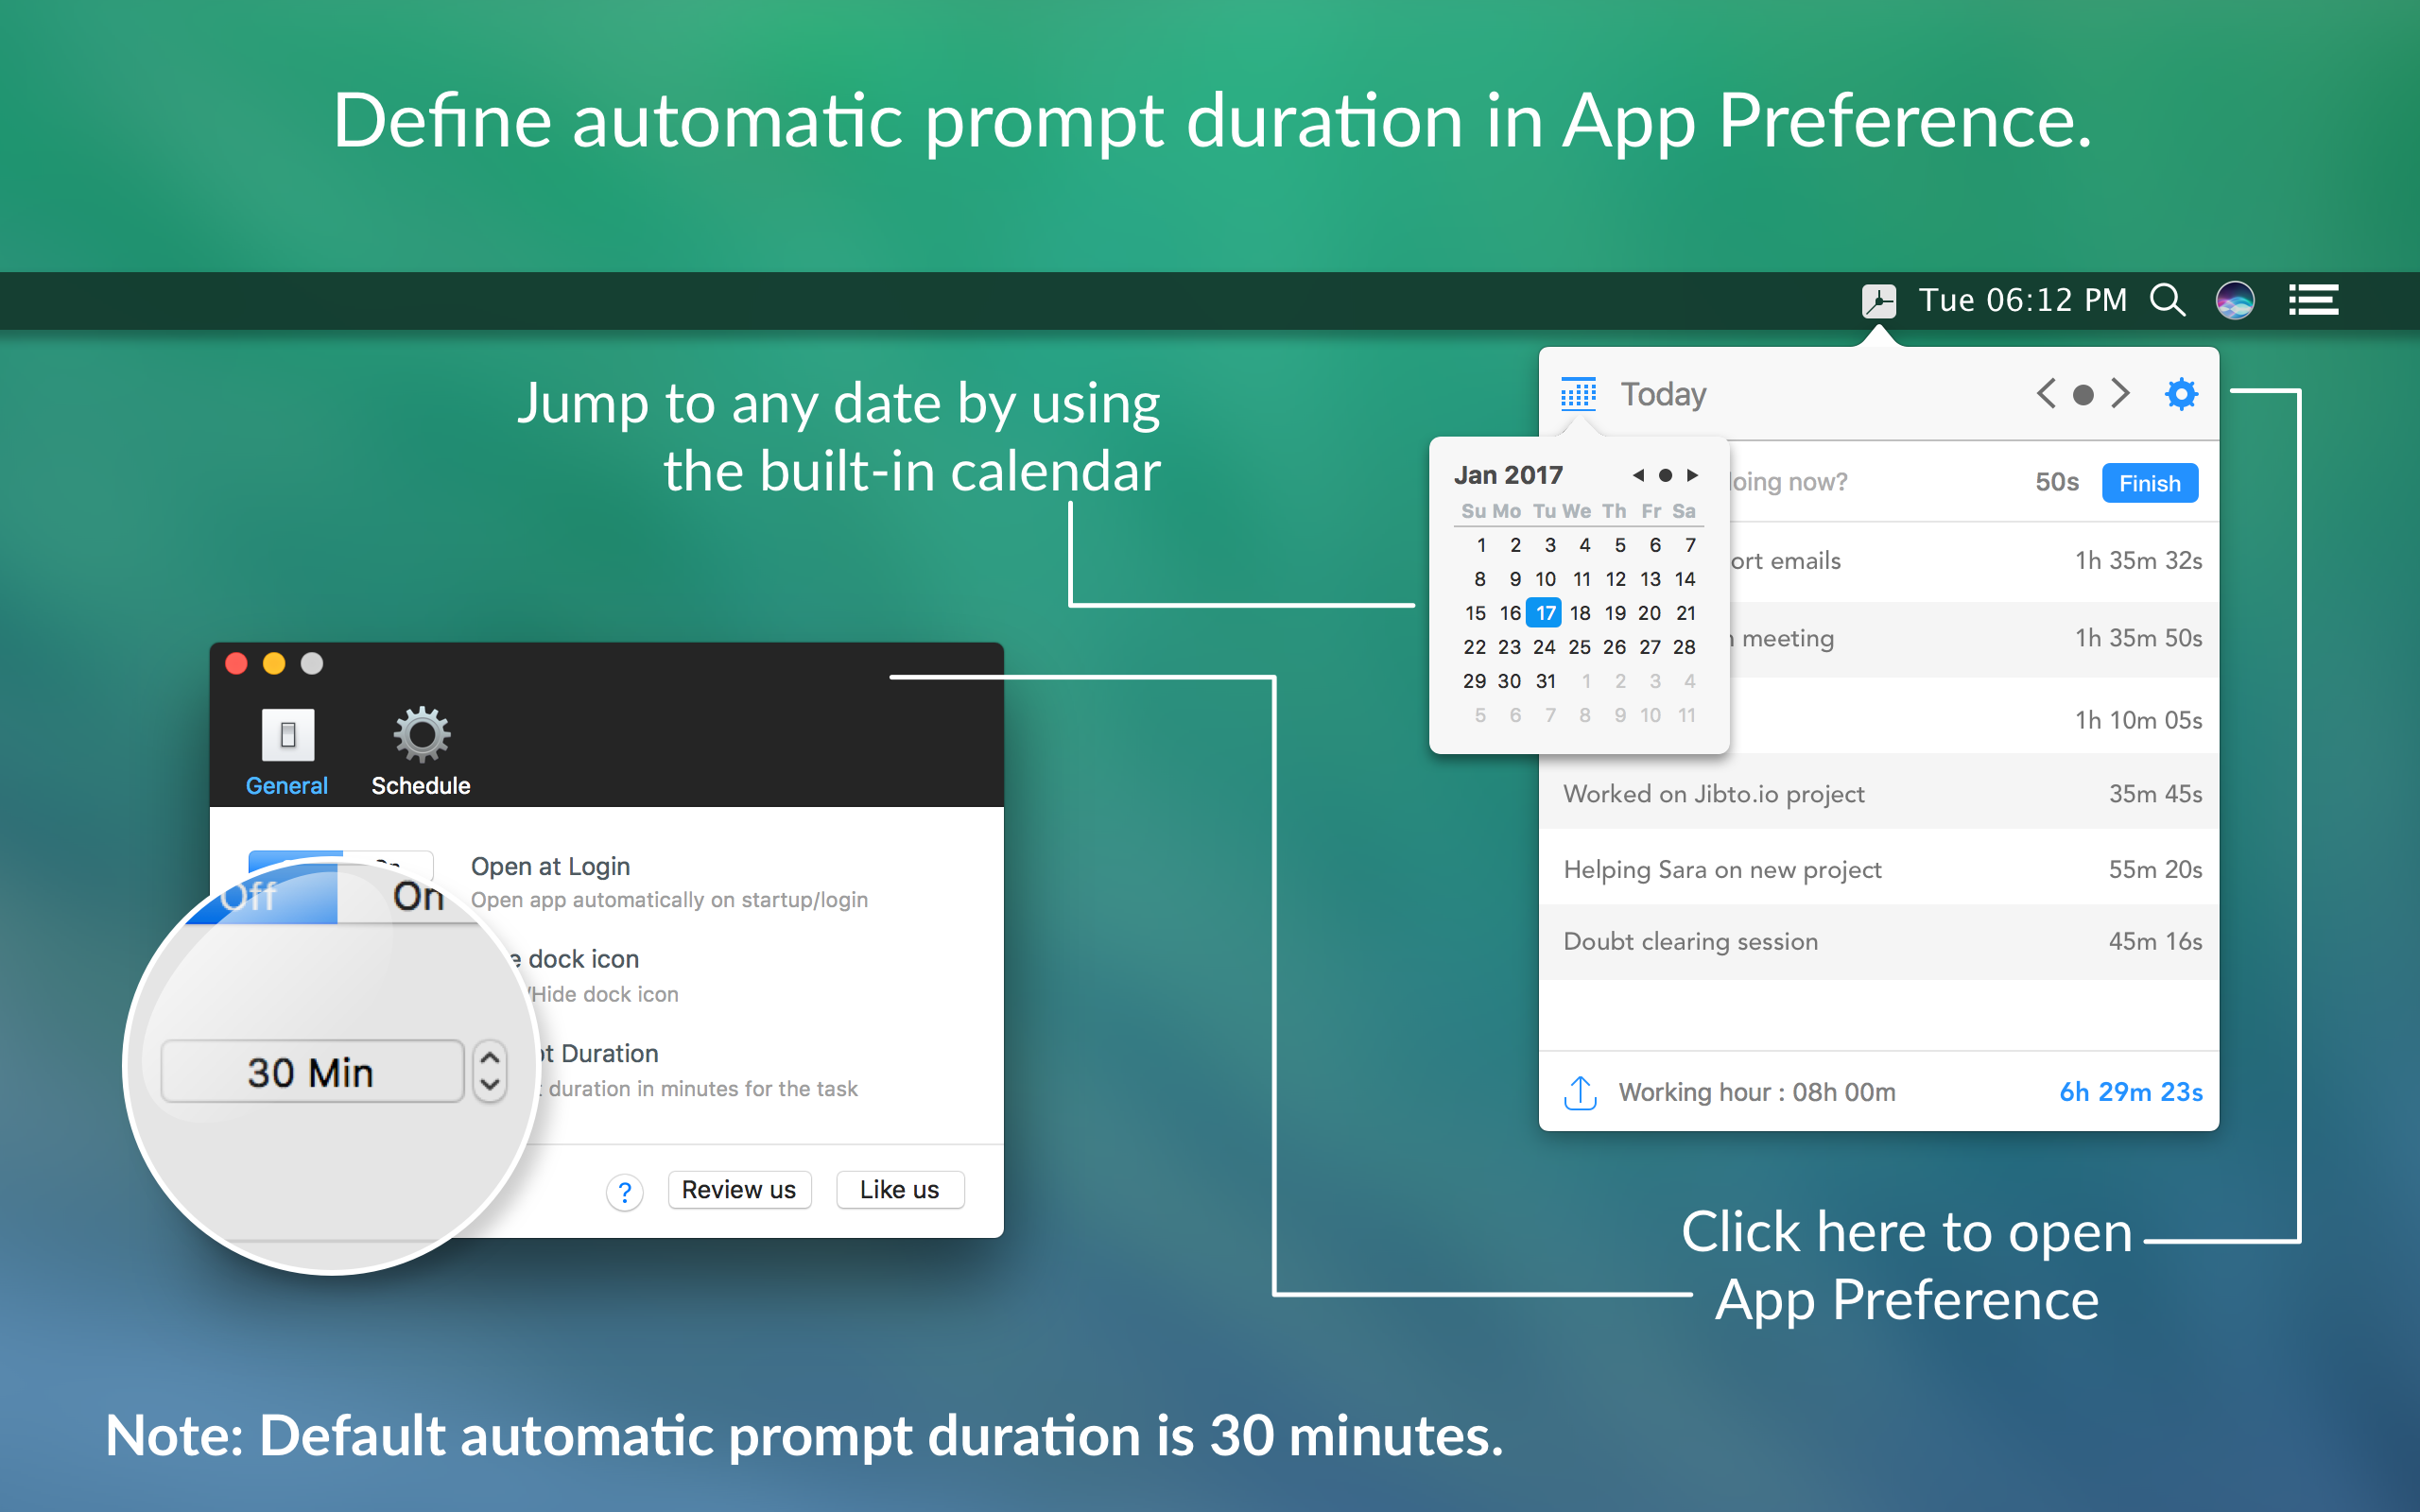Open the time tracker menu bar icon
Image resolution: width=2420 pixels, height=1512 pixels.
[x=1878, y=300]
